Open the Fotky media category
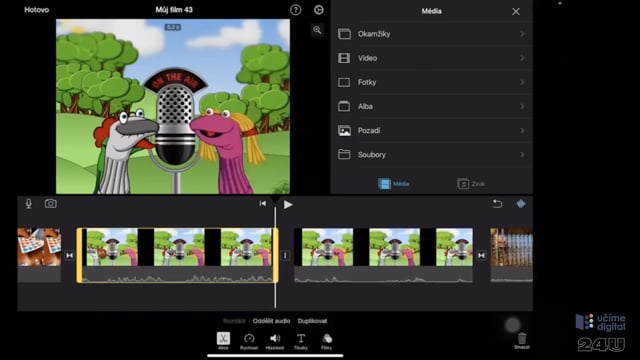This screenshot has height=360, width=640. pyautogui.click(x=431, y=82)
